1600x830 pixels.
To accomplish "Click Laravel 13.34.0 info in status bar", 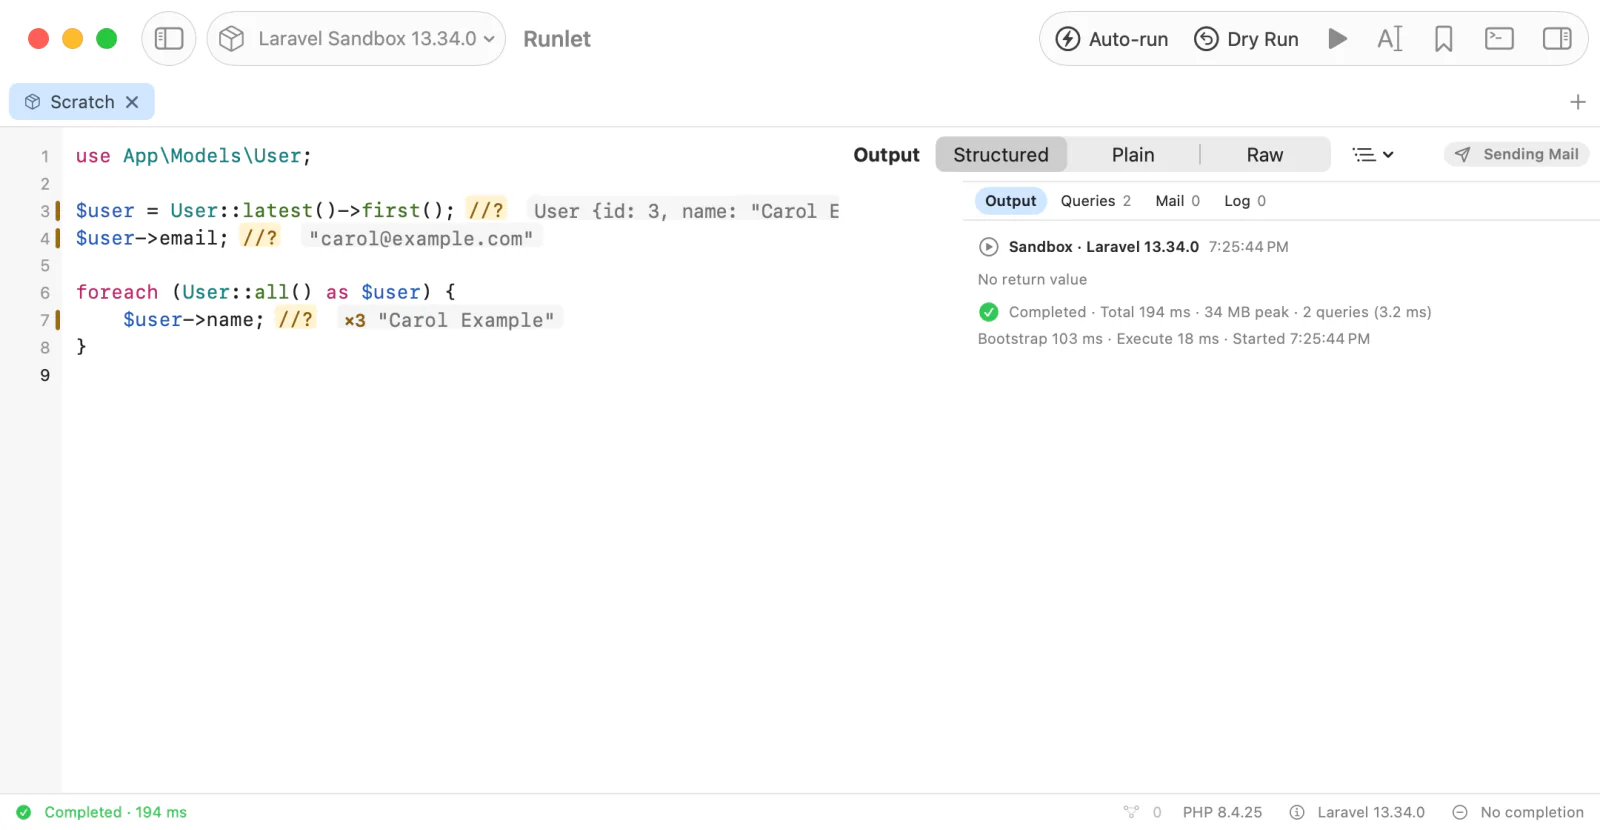I will 1370,812.
